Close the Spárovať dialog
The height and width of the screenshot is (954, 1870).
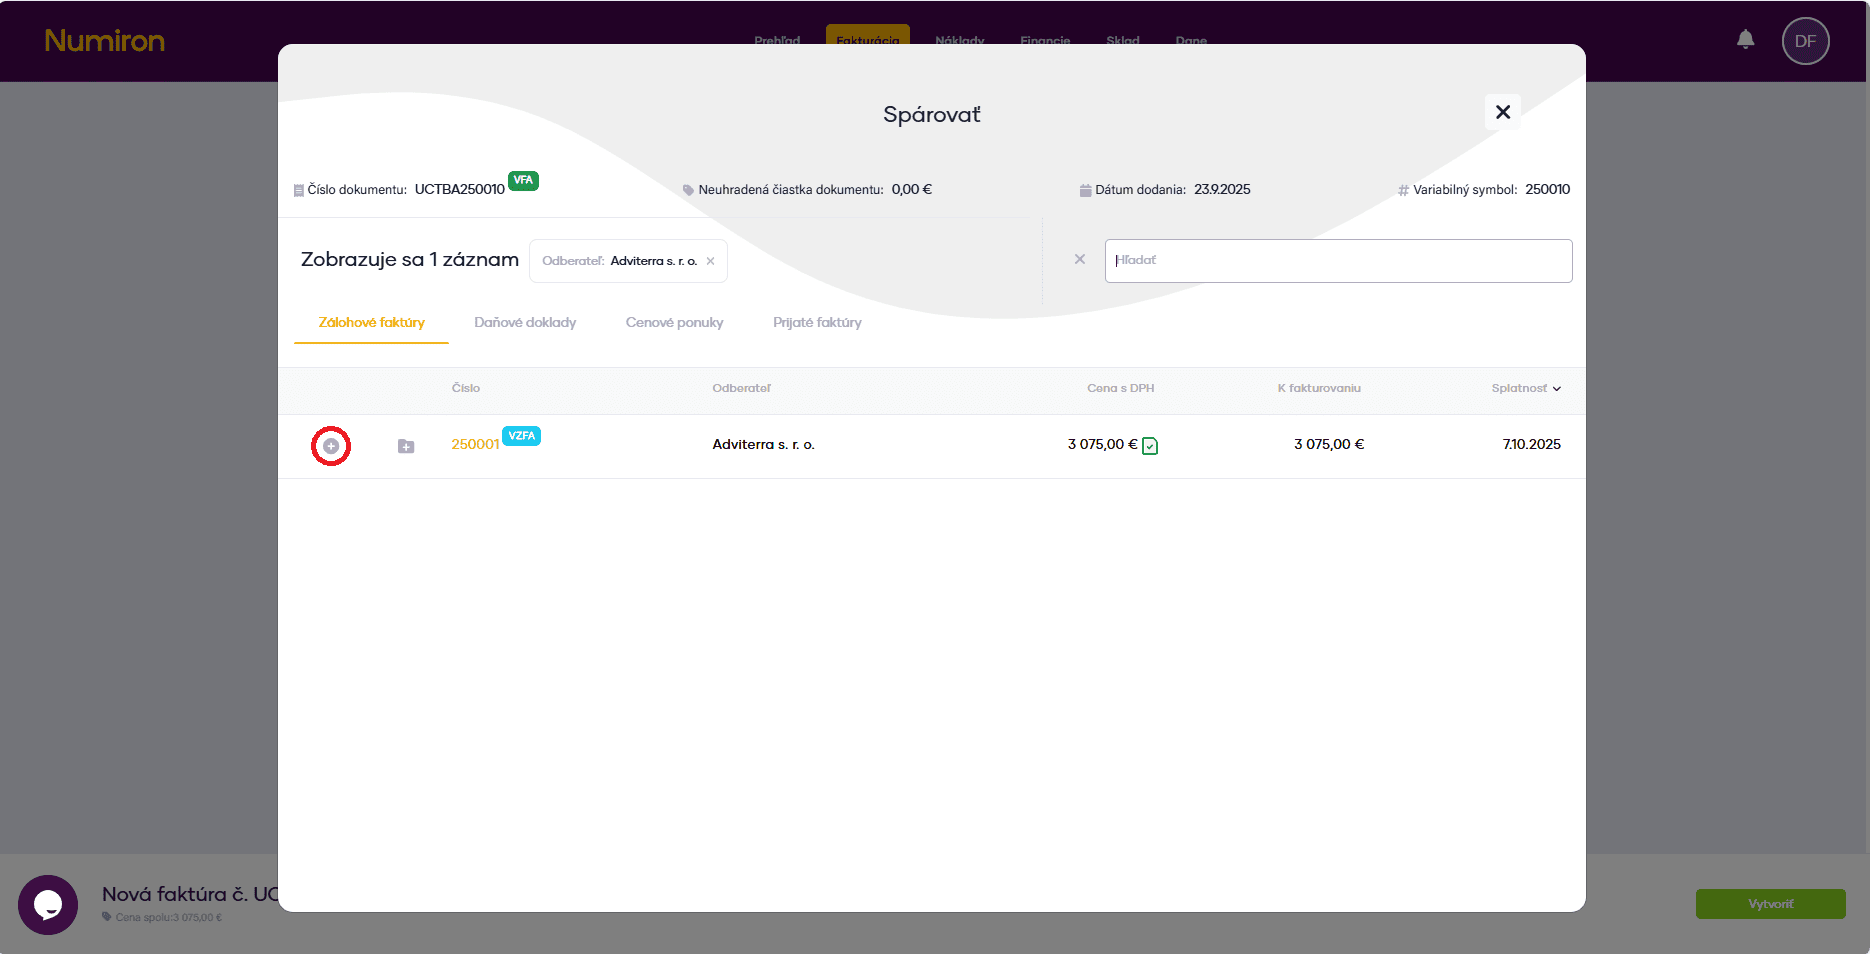click(1502, 112)
